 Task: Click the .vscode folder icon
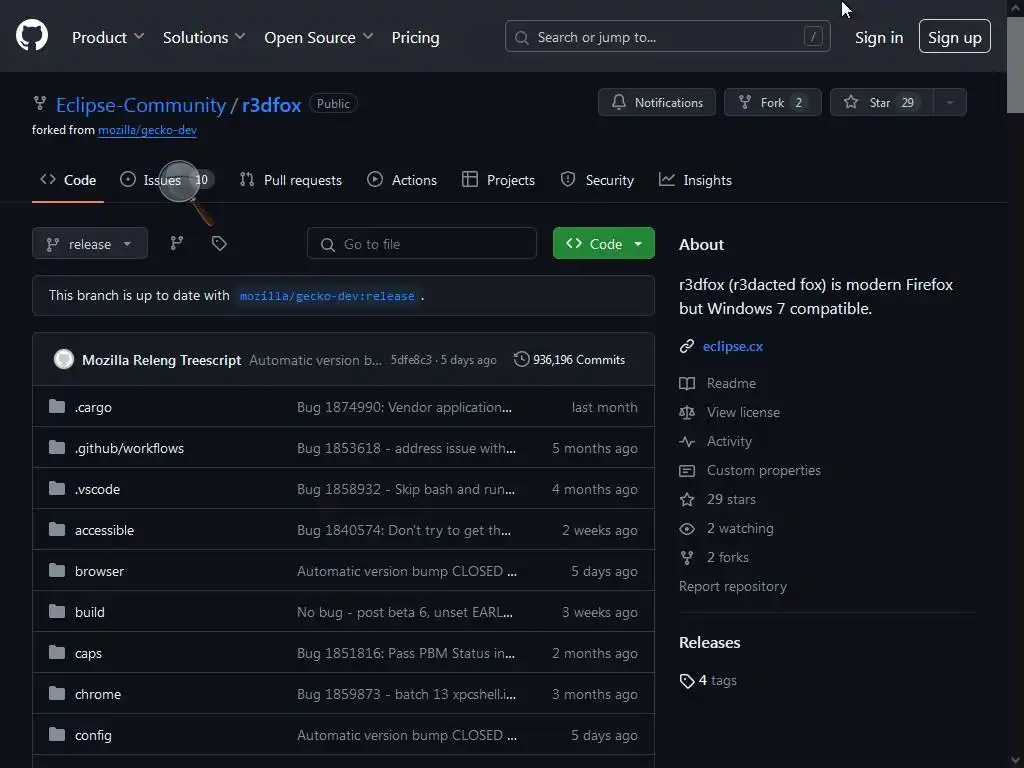[x=57, y=489]
